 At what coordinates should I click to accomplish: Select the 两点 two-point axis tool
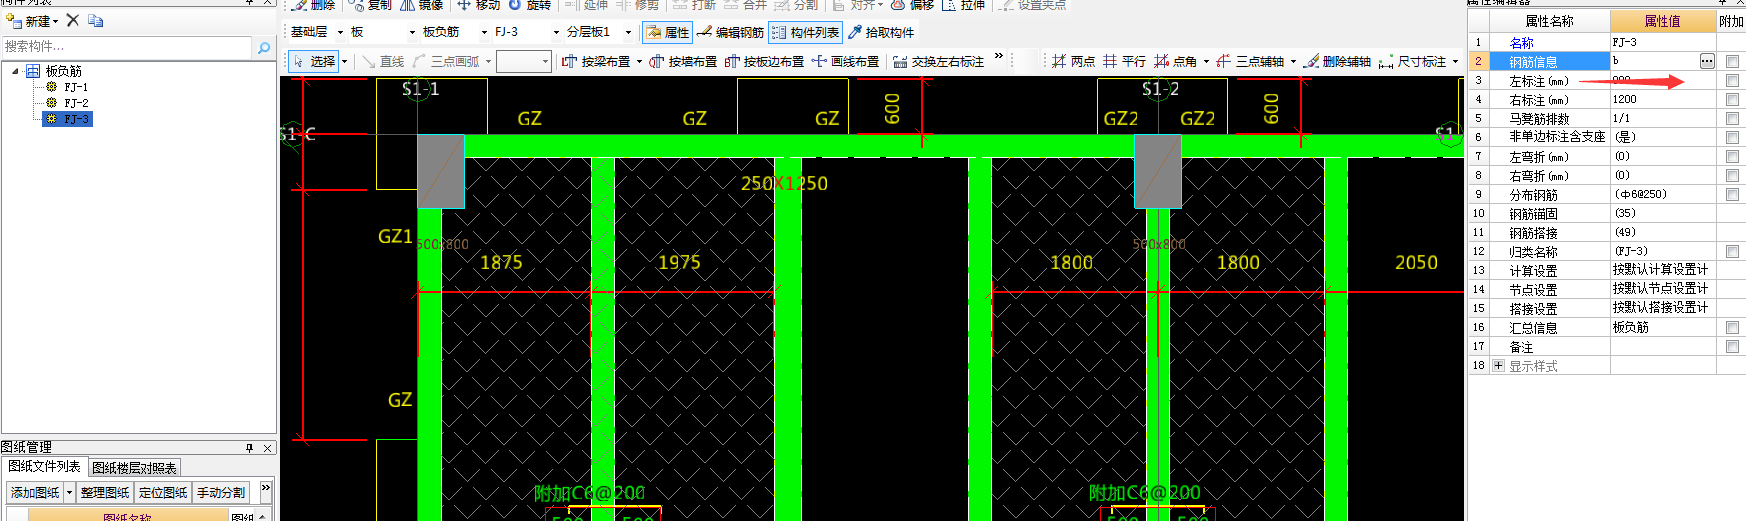coord(1073,62)
